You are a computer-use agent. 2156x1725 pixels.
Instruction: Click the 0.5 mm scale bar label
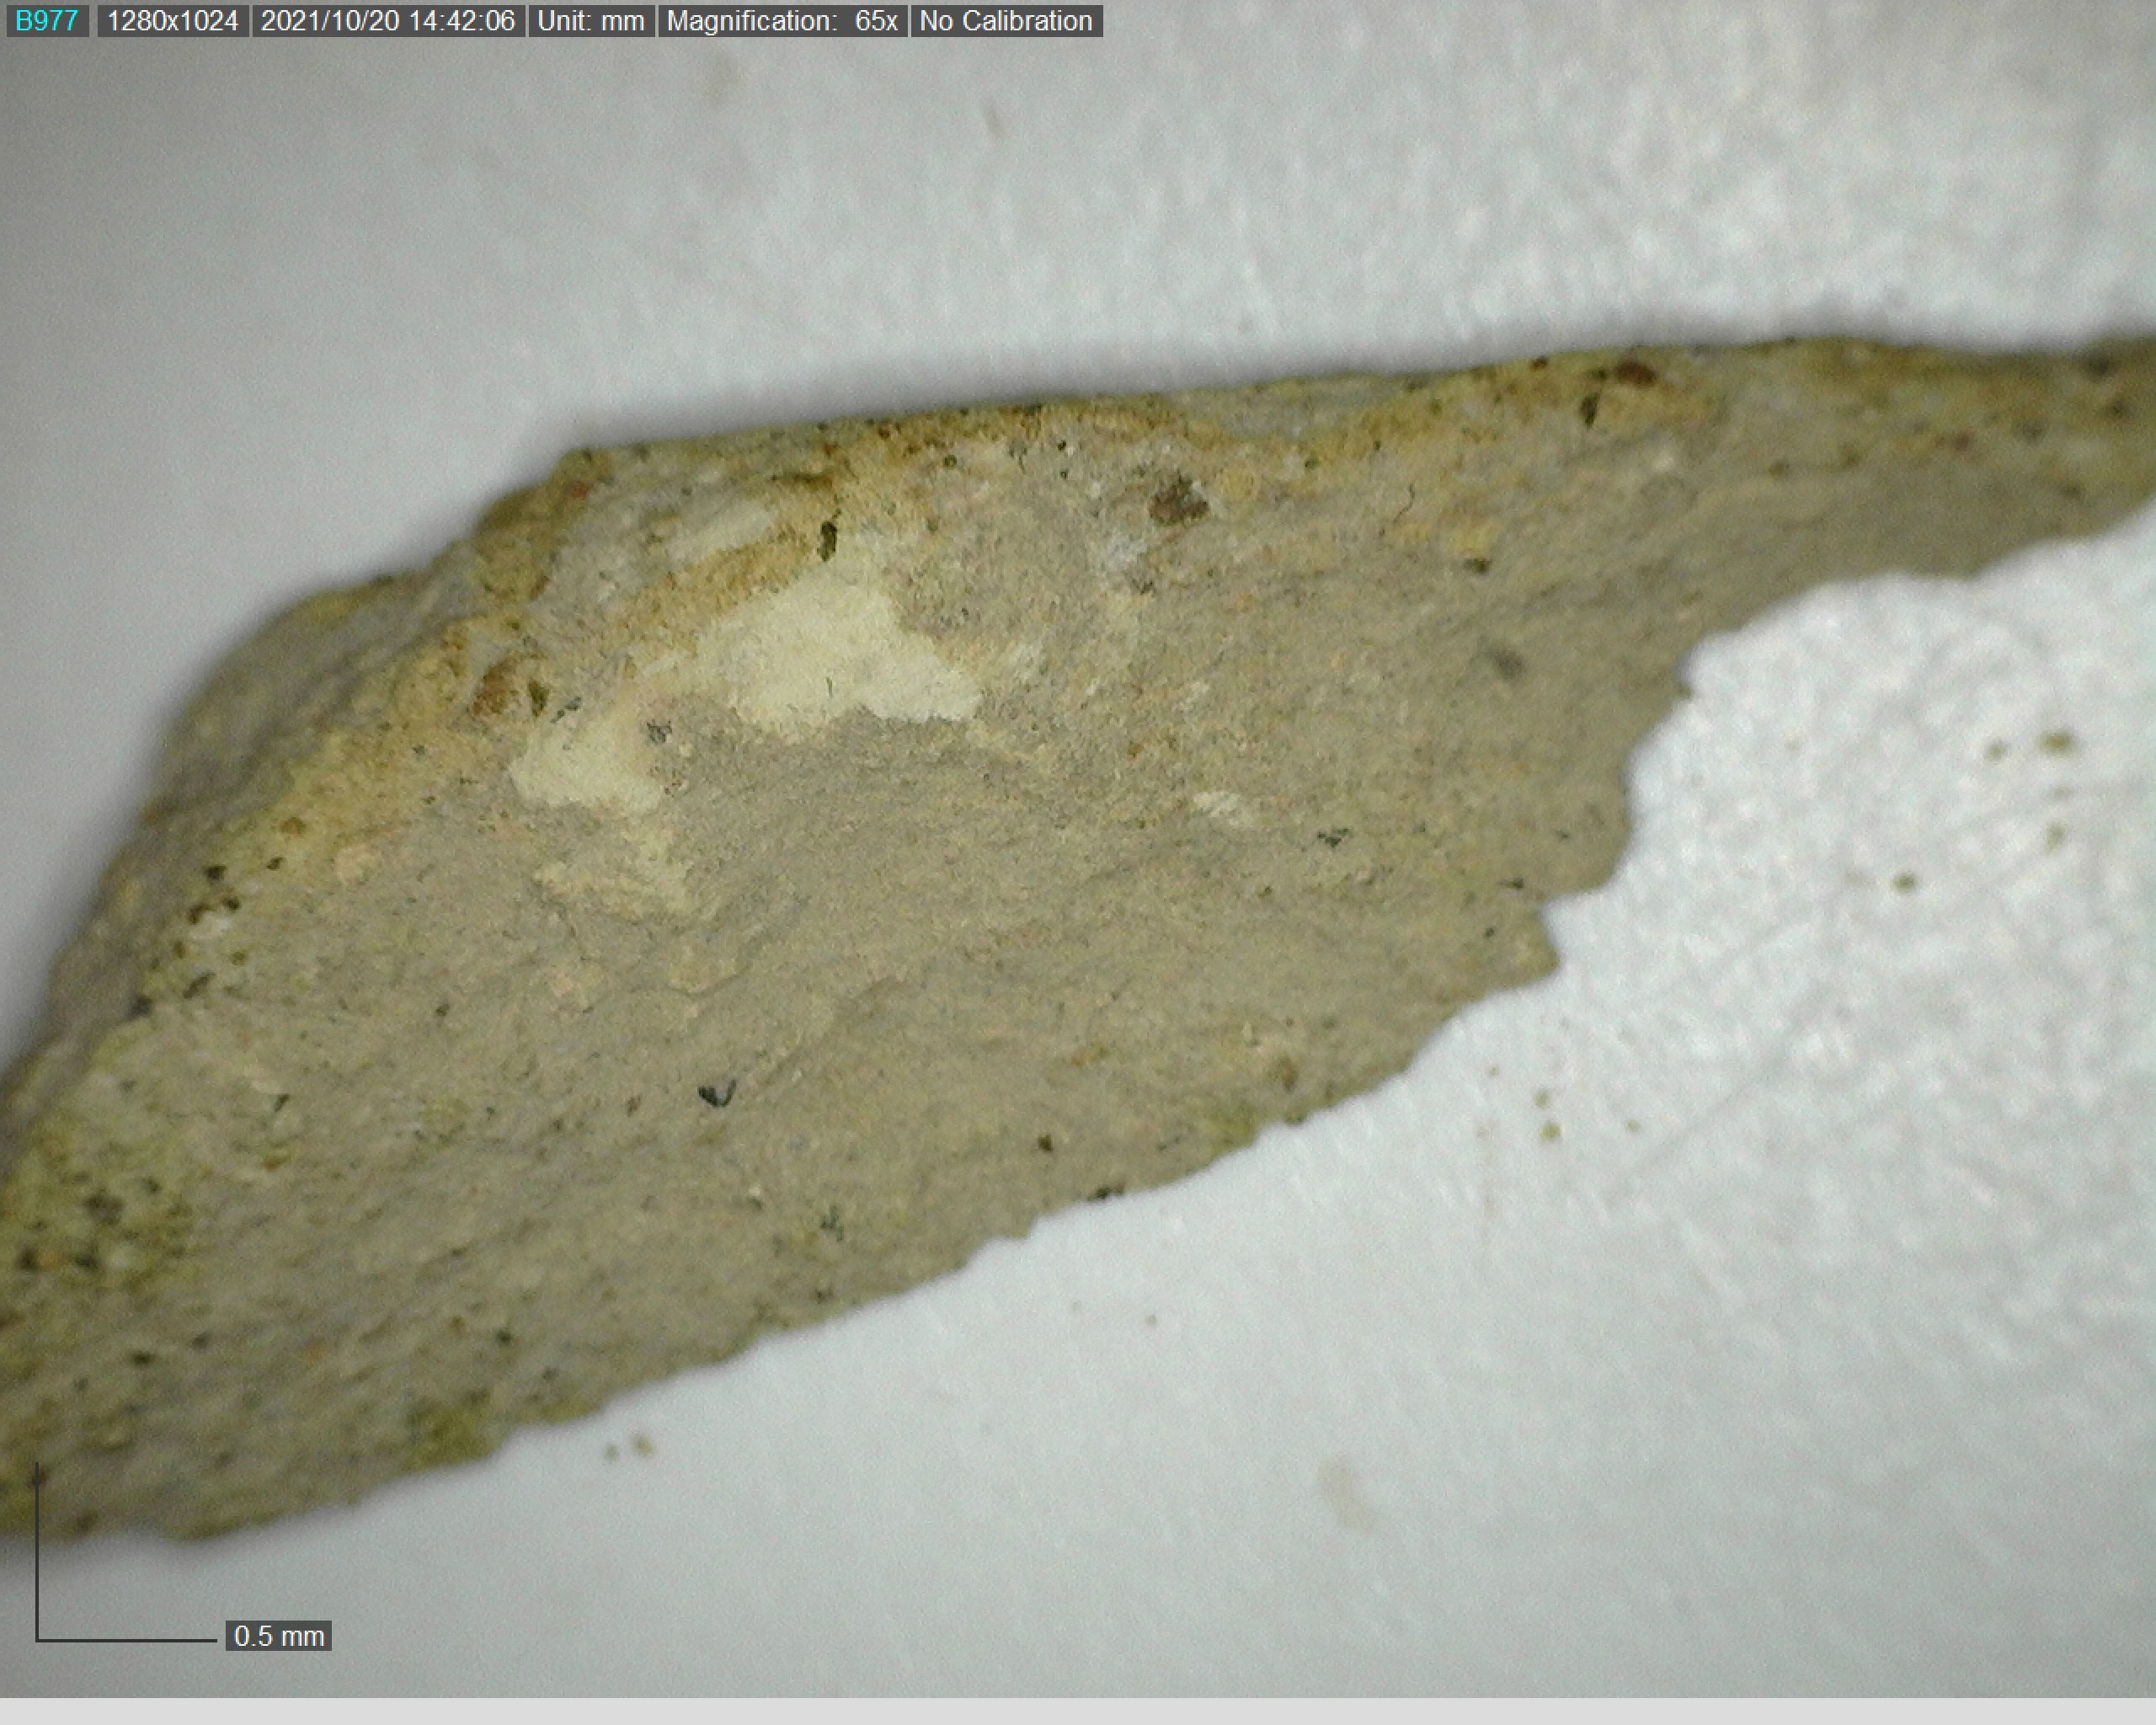coord(278,1636)
